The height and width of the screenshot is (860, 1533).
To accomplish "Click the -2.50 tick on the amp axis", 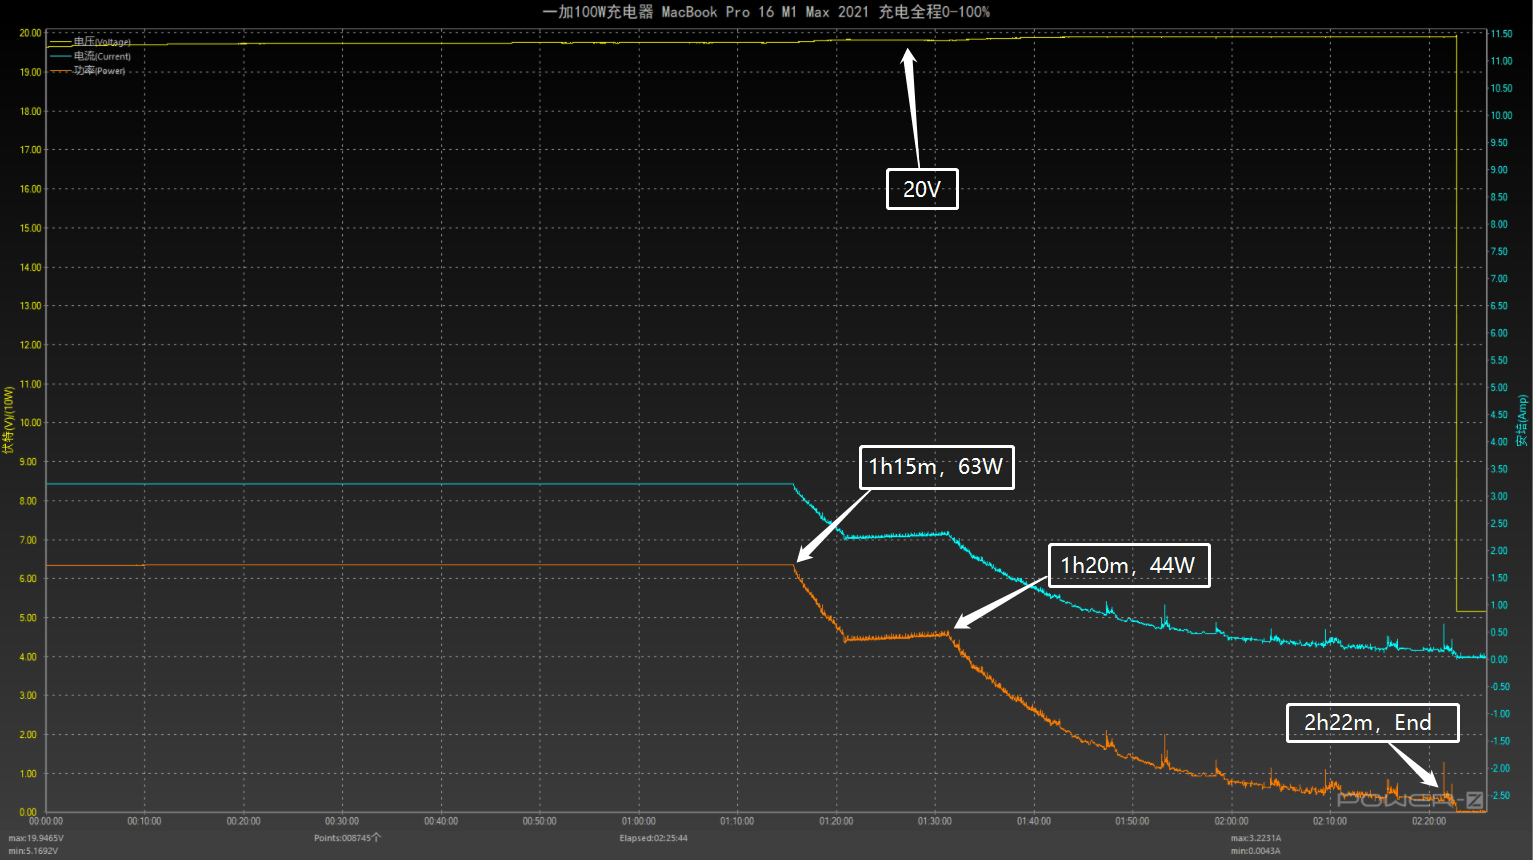I will click(1500, 796).
